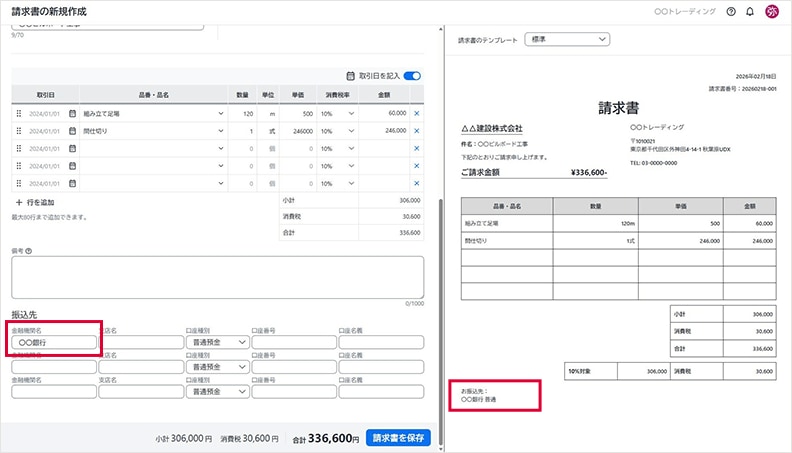Click drag handle of the 間仕切り row
The image size is (792, 453).
(18, 130)
